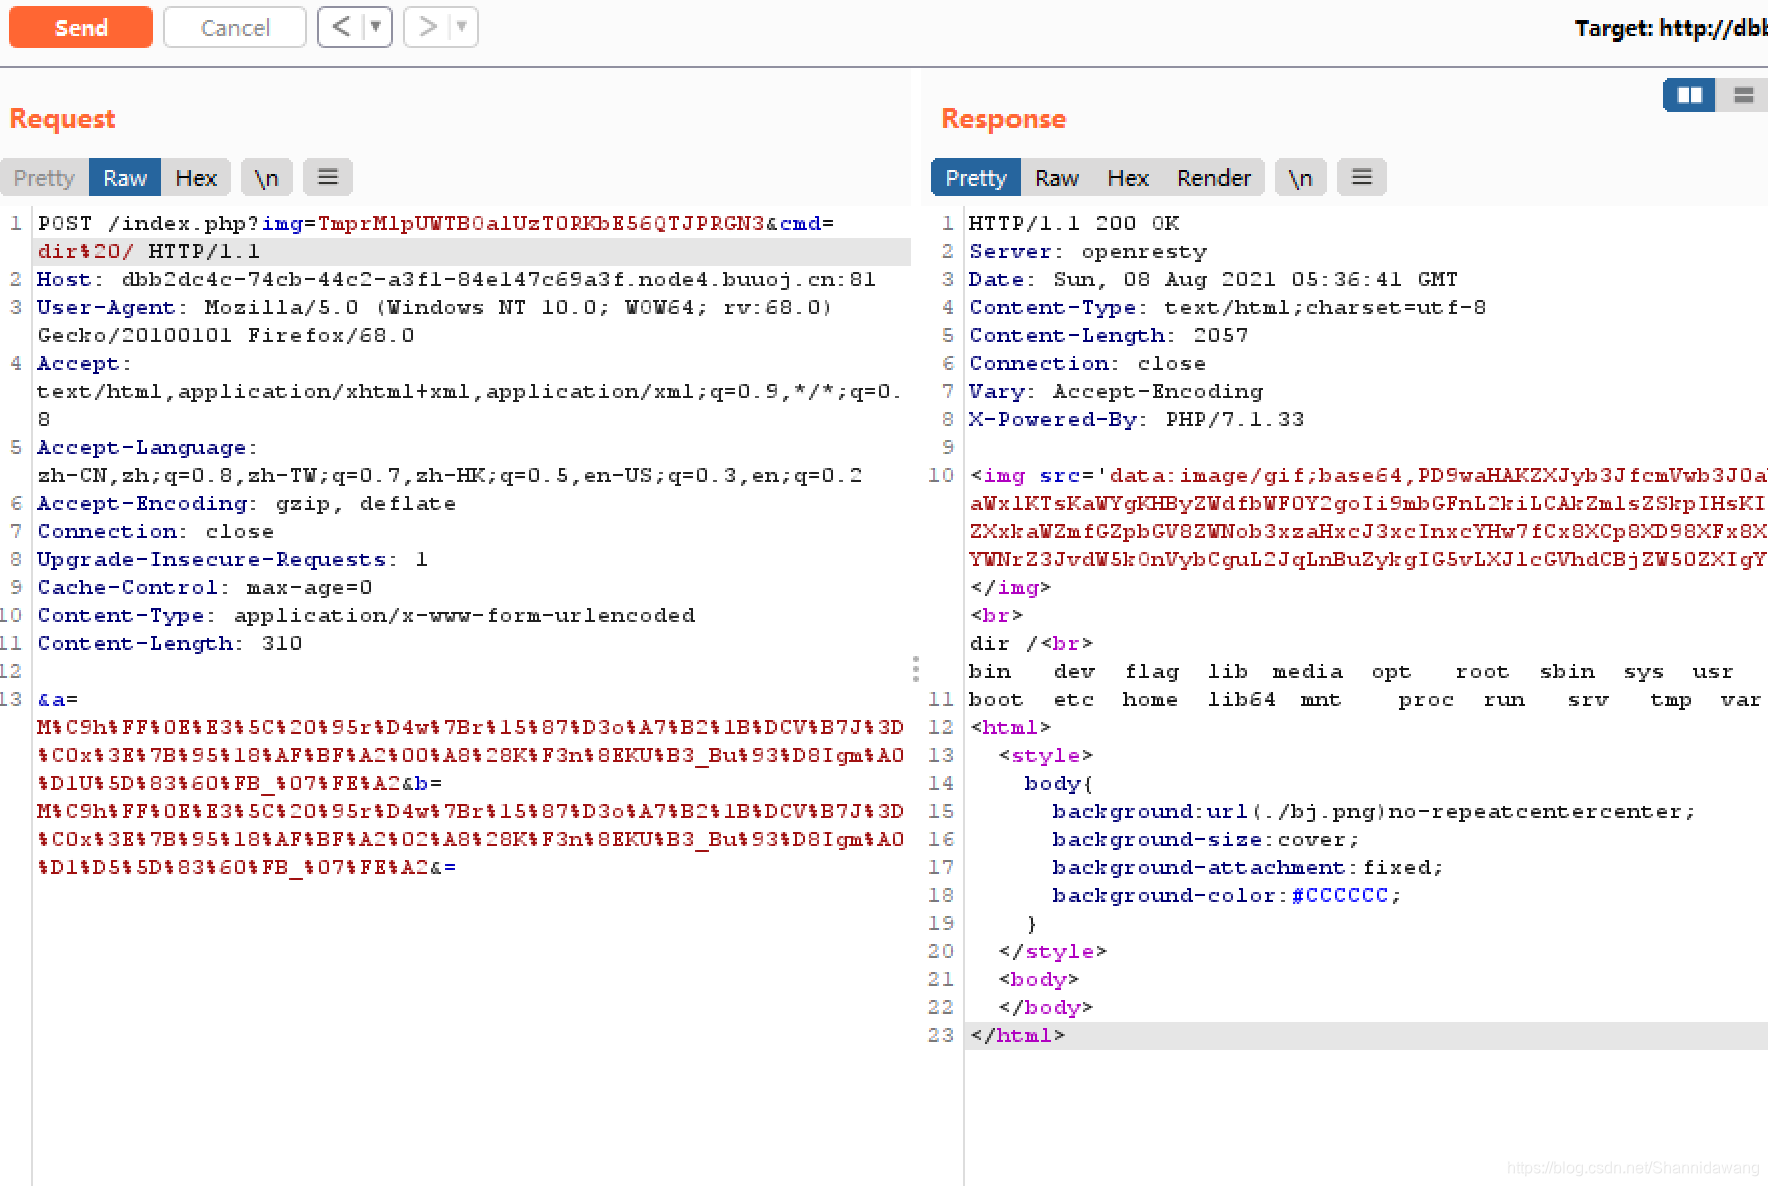The width and height of the screenshot is (1768, 1186).
Task: Click the img src data URI line
Action: (1368, 475)
